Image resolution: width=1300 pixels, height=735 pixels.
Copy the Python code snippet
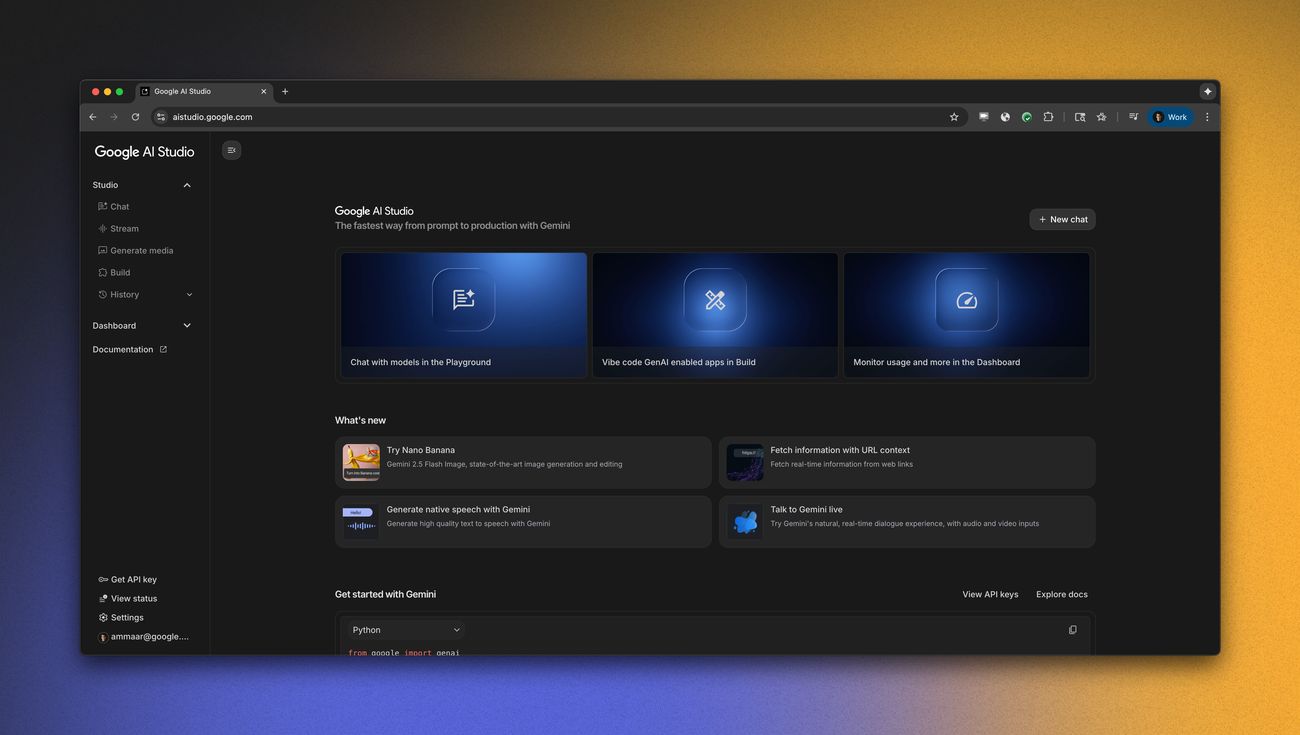[1071, 629]
